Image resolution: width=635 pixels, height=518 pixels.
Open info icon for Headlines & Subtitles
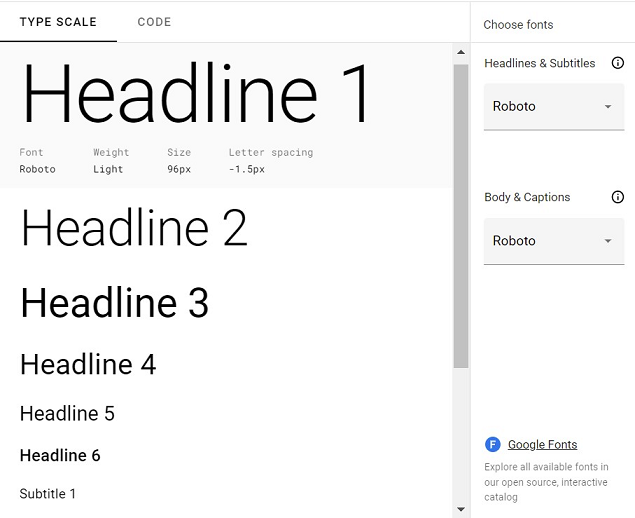[617, 63]
